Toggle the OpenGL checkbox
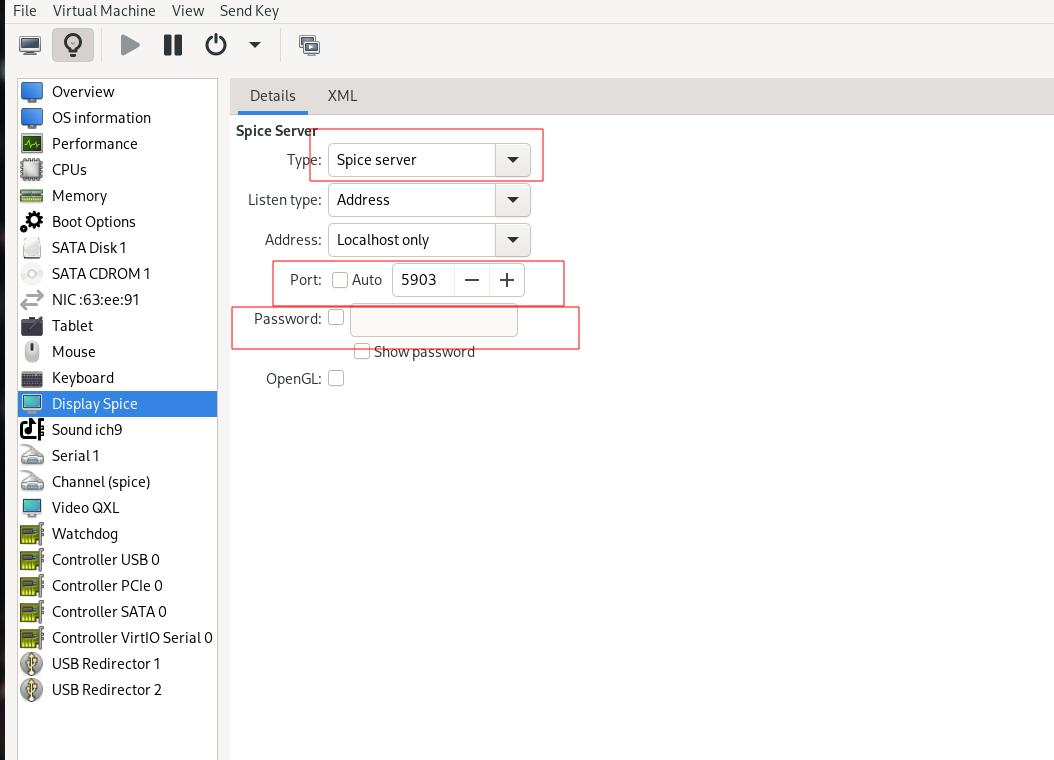The image size is (1054, 760). [x=336, y=378]
